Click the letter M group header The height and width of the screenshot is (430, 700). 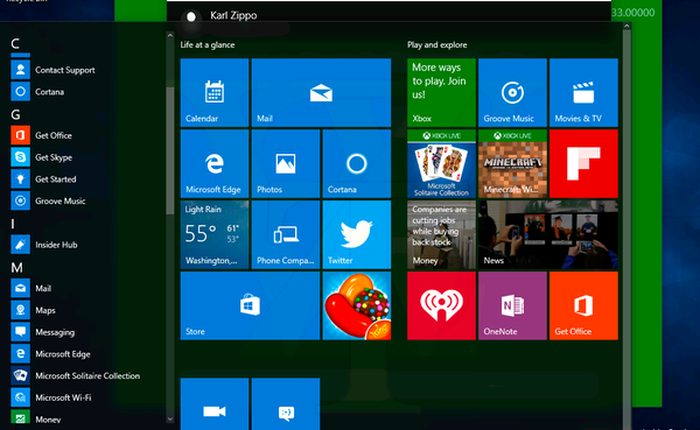click(17, 267)
